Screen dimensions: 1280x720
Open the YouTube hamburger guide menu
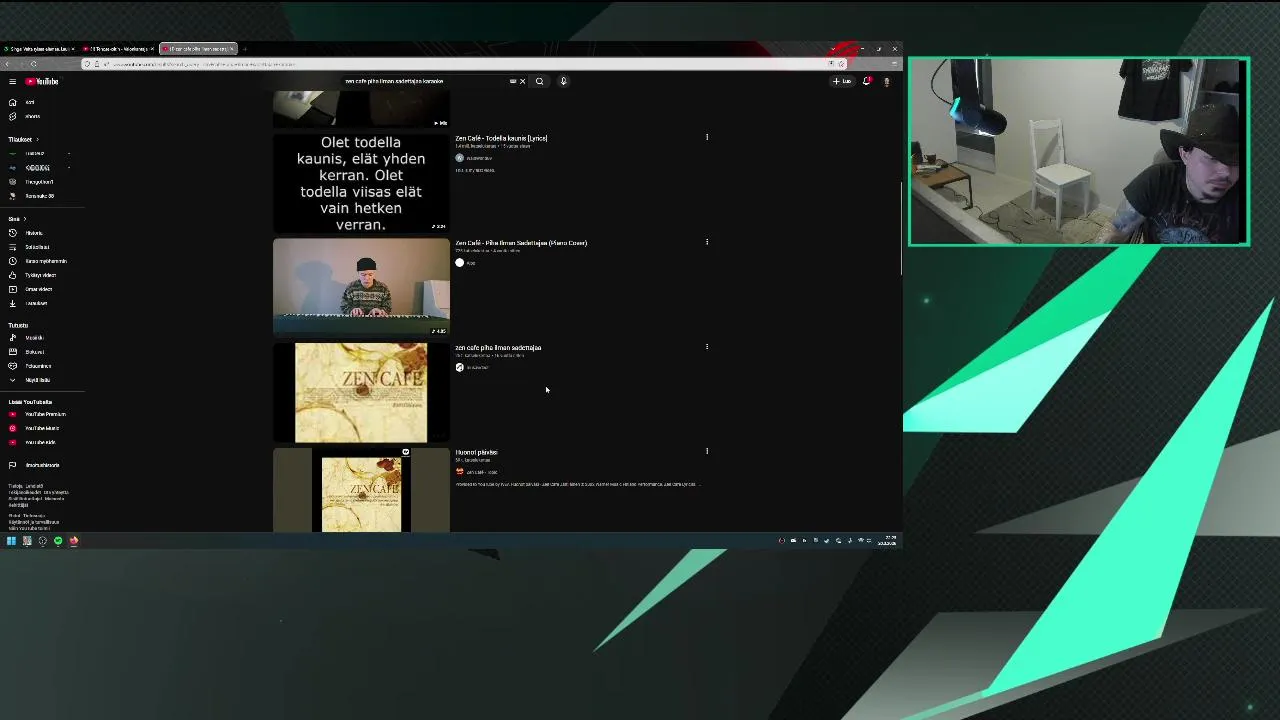click(12, 81)
